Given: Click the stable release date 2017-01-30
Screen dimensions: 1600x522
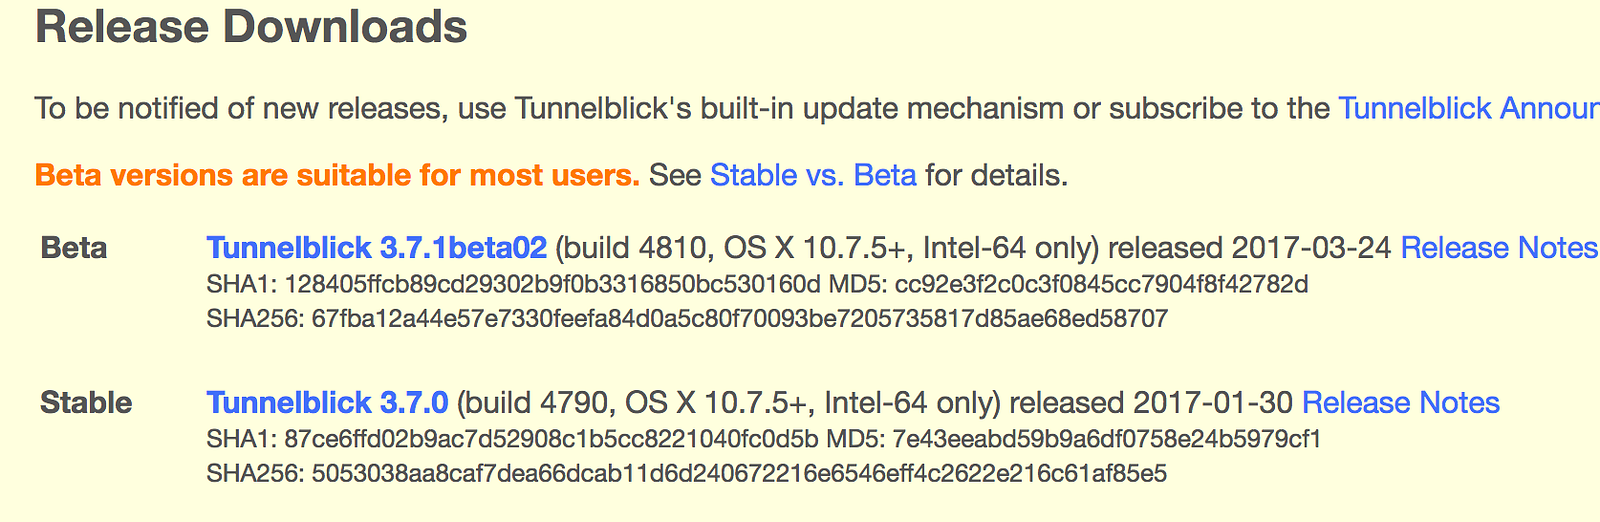Looking at the screenshot, I should pyautogui.click(x=1212, y=403).
